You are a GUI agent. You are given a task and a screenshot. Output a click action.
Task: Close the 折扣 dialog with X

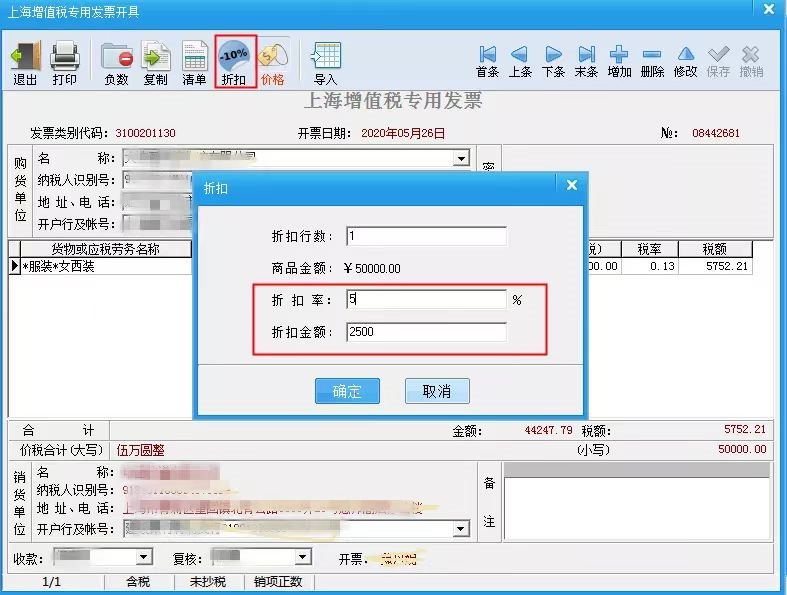point(572,185)
